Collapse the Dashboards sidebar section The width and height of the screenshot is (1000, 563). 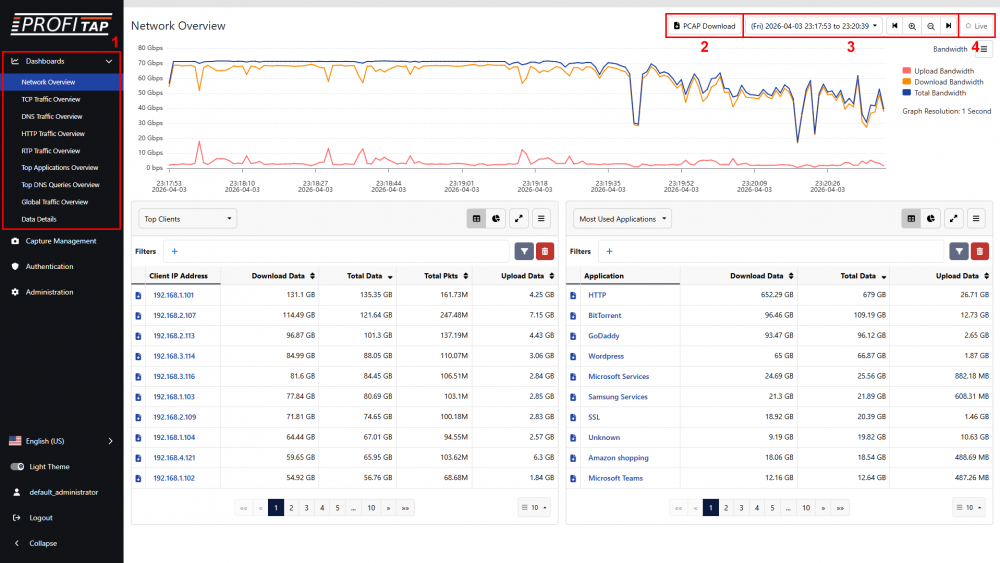pyautogui.click(x=108, y=61)
